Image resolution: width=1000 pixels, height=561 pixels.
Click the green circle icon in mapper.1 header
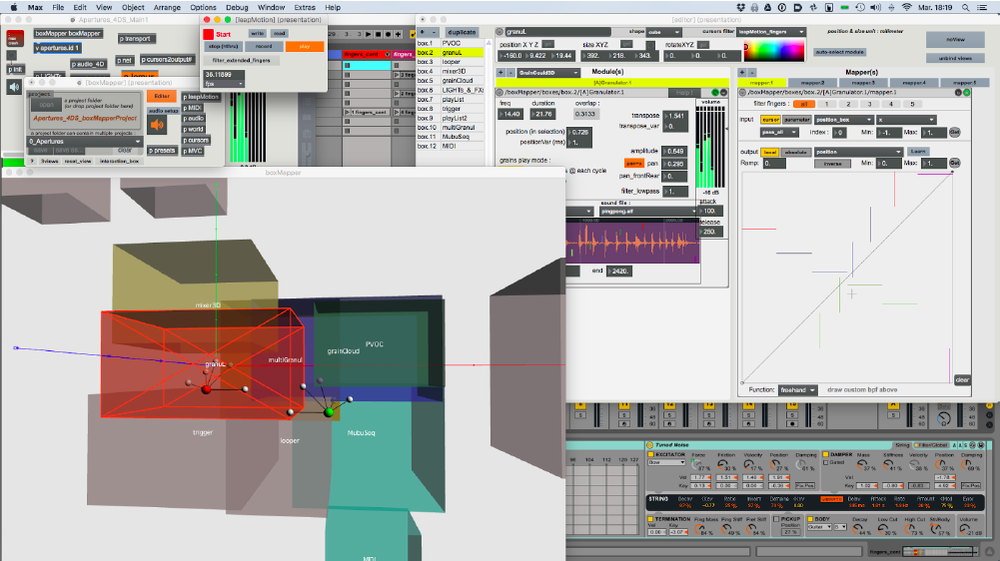click(967, 92)
